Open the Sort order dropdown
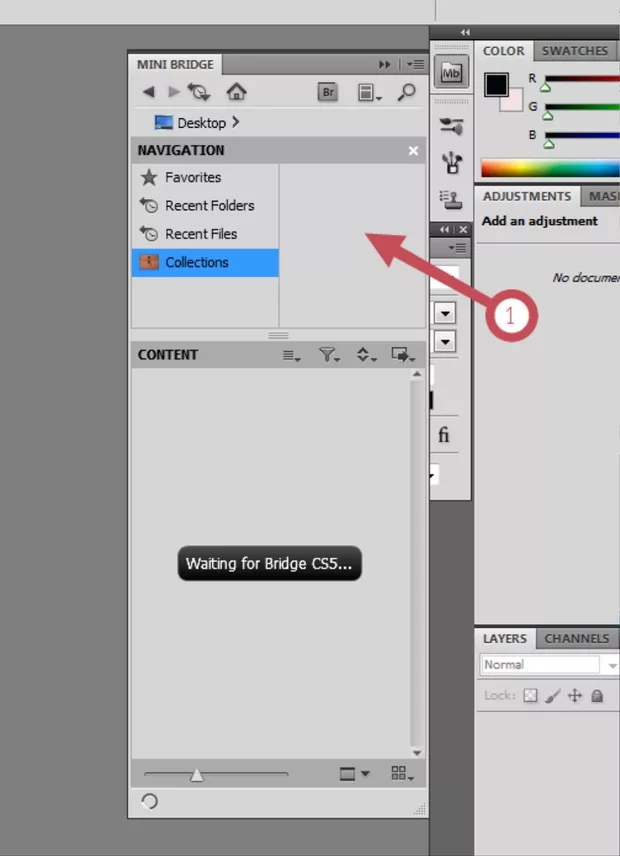The height and width of the screenshot is (856, 620). pyautogui.click(x=366, y=355)
